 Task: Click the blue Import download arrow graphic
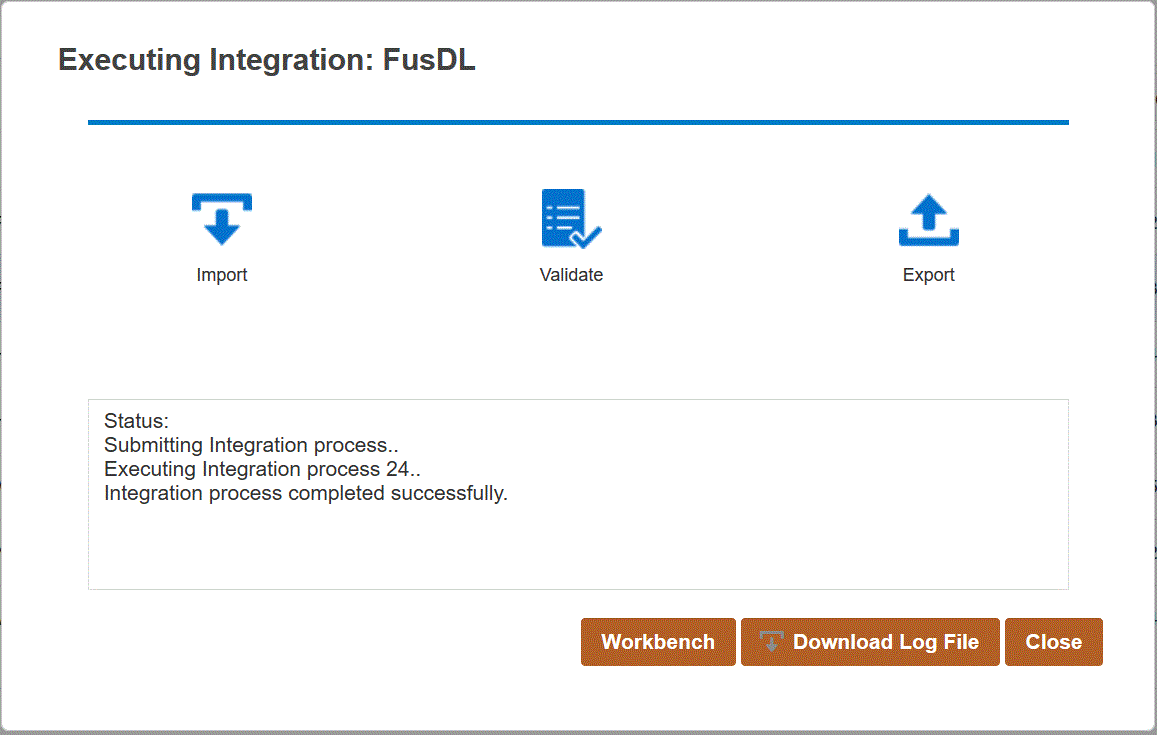(221, 218)
